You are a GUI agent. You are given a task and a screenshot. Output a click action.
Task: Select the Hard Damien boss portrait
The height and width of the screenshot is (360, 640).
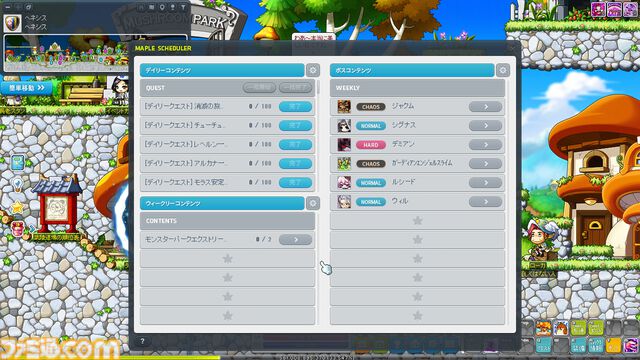pos(344,144)
